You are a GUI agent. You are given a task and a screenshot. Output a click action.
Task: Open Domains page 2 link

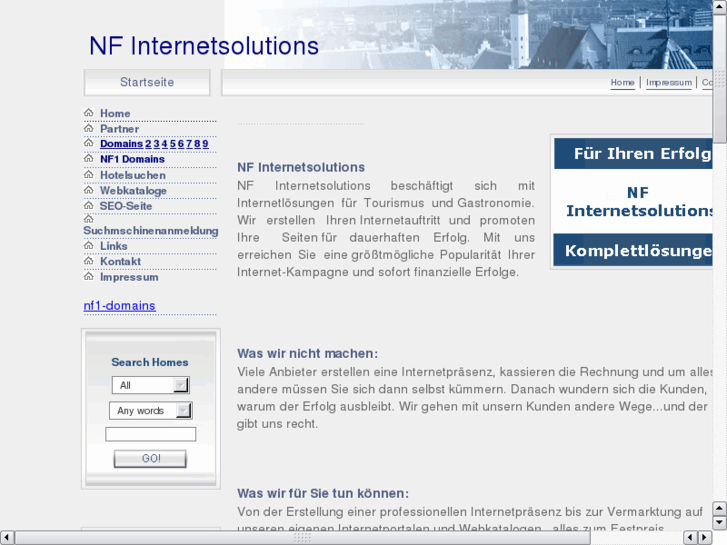pos(148,144)
